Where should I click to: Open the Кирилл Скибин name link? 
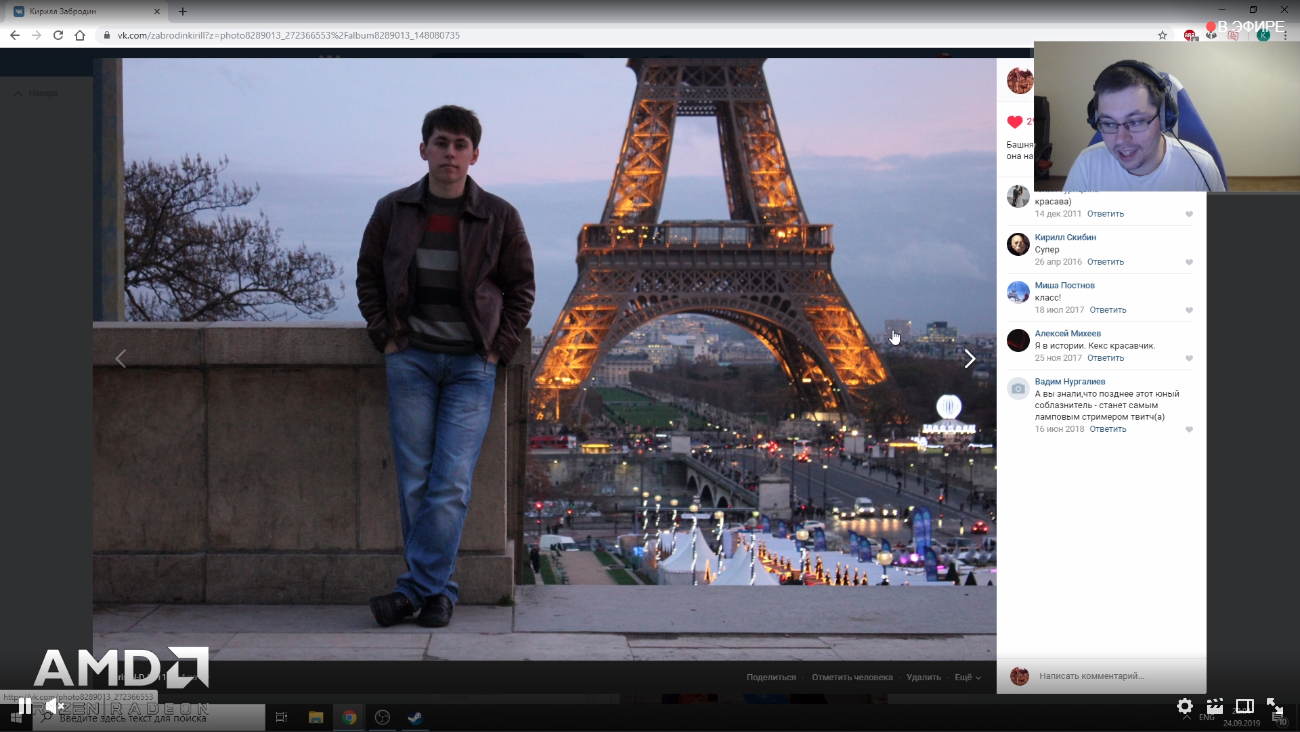(x=1065, y=238)
